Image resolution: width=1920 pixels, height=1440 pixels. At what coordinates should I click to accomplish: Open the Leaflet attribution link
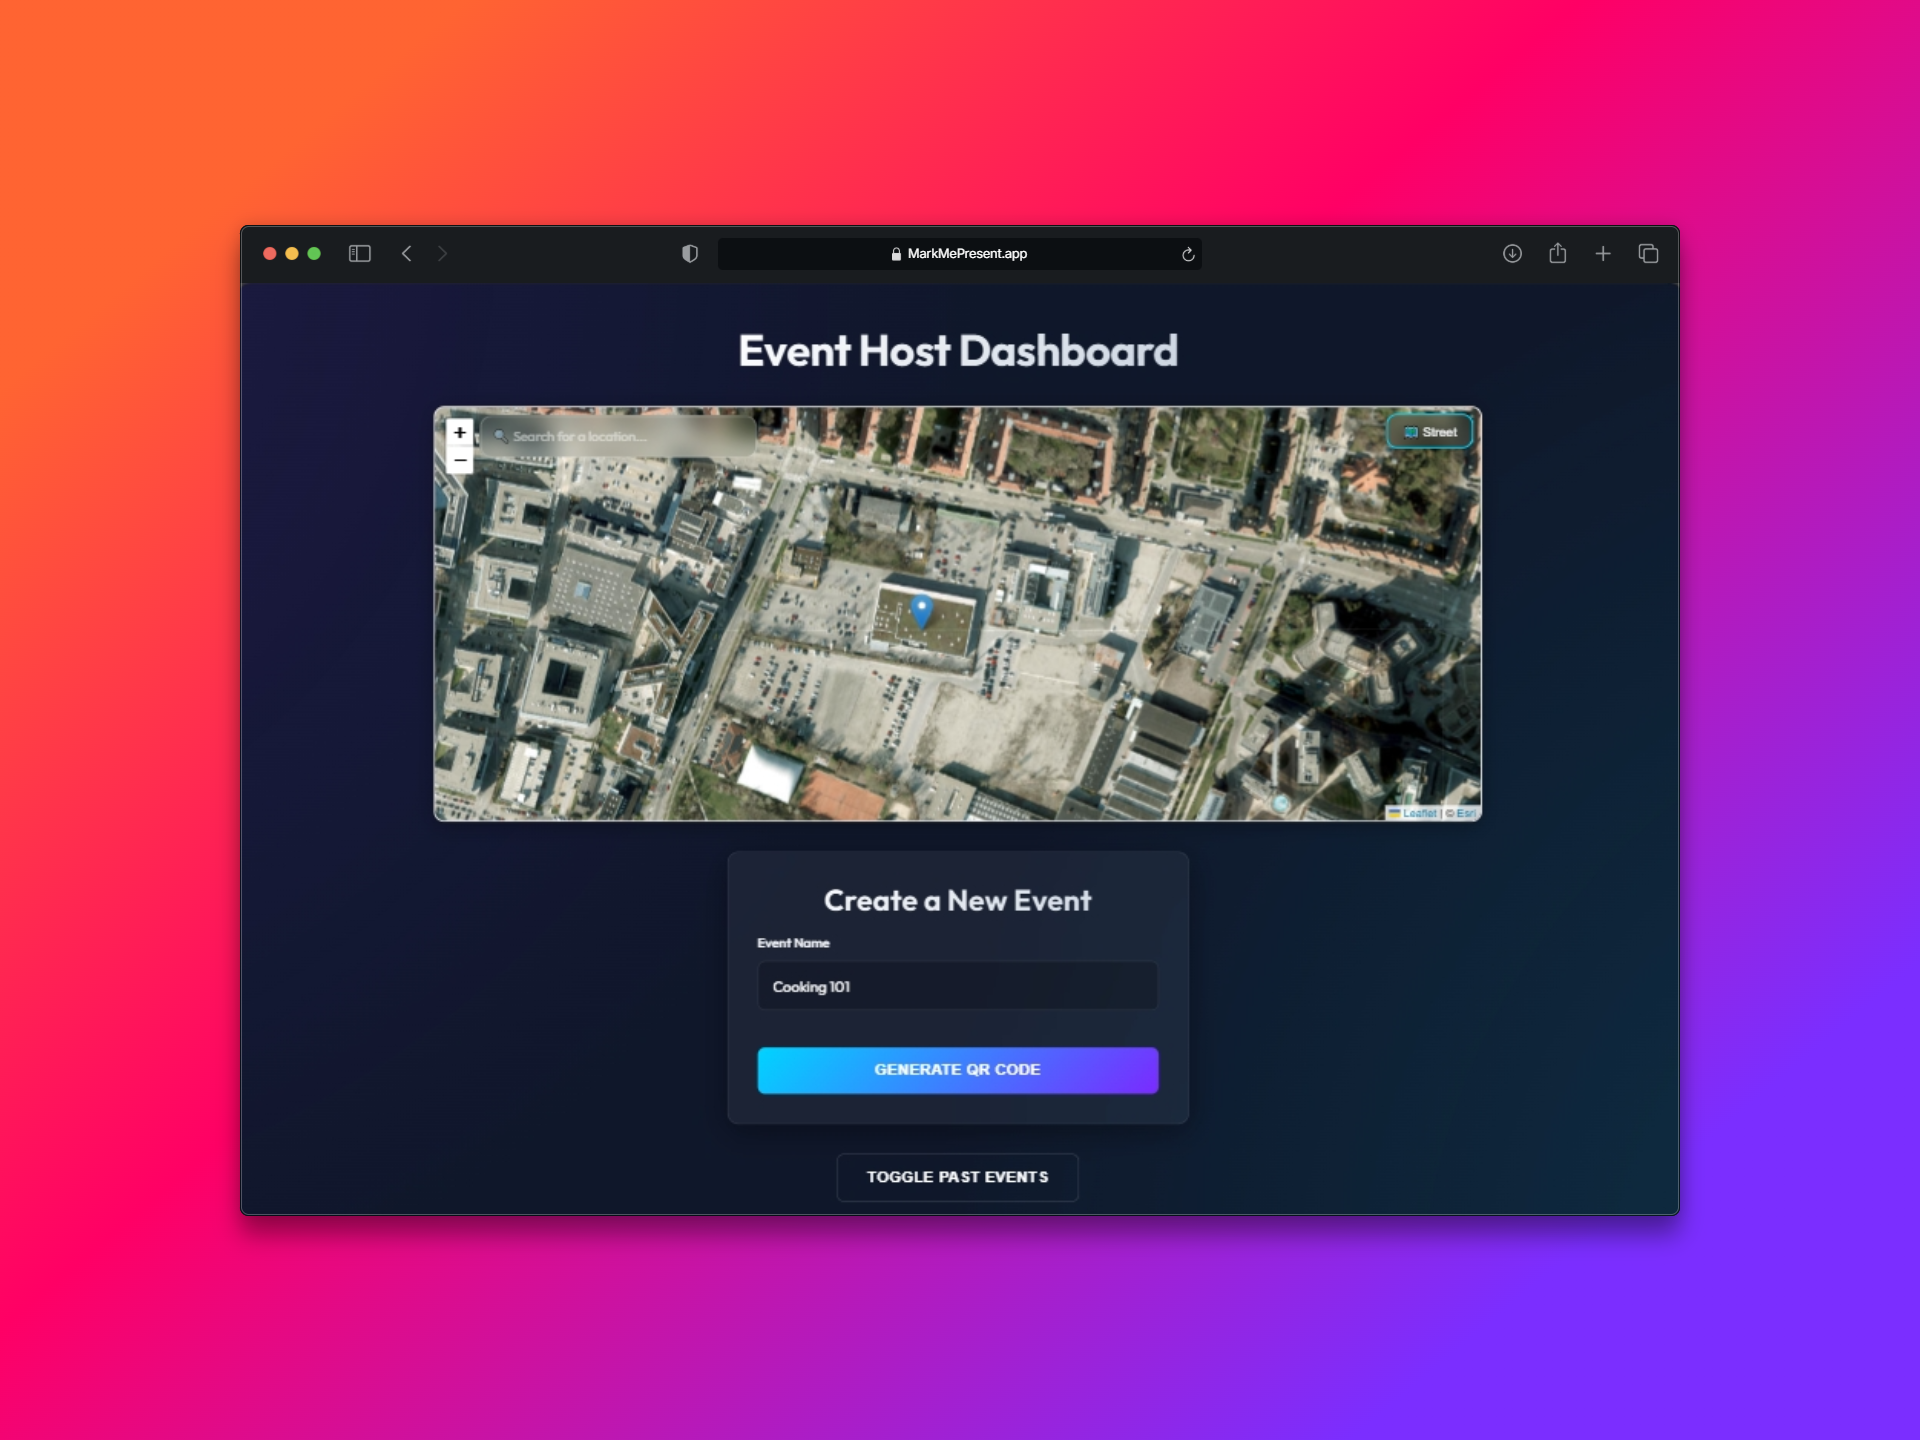1420,813
